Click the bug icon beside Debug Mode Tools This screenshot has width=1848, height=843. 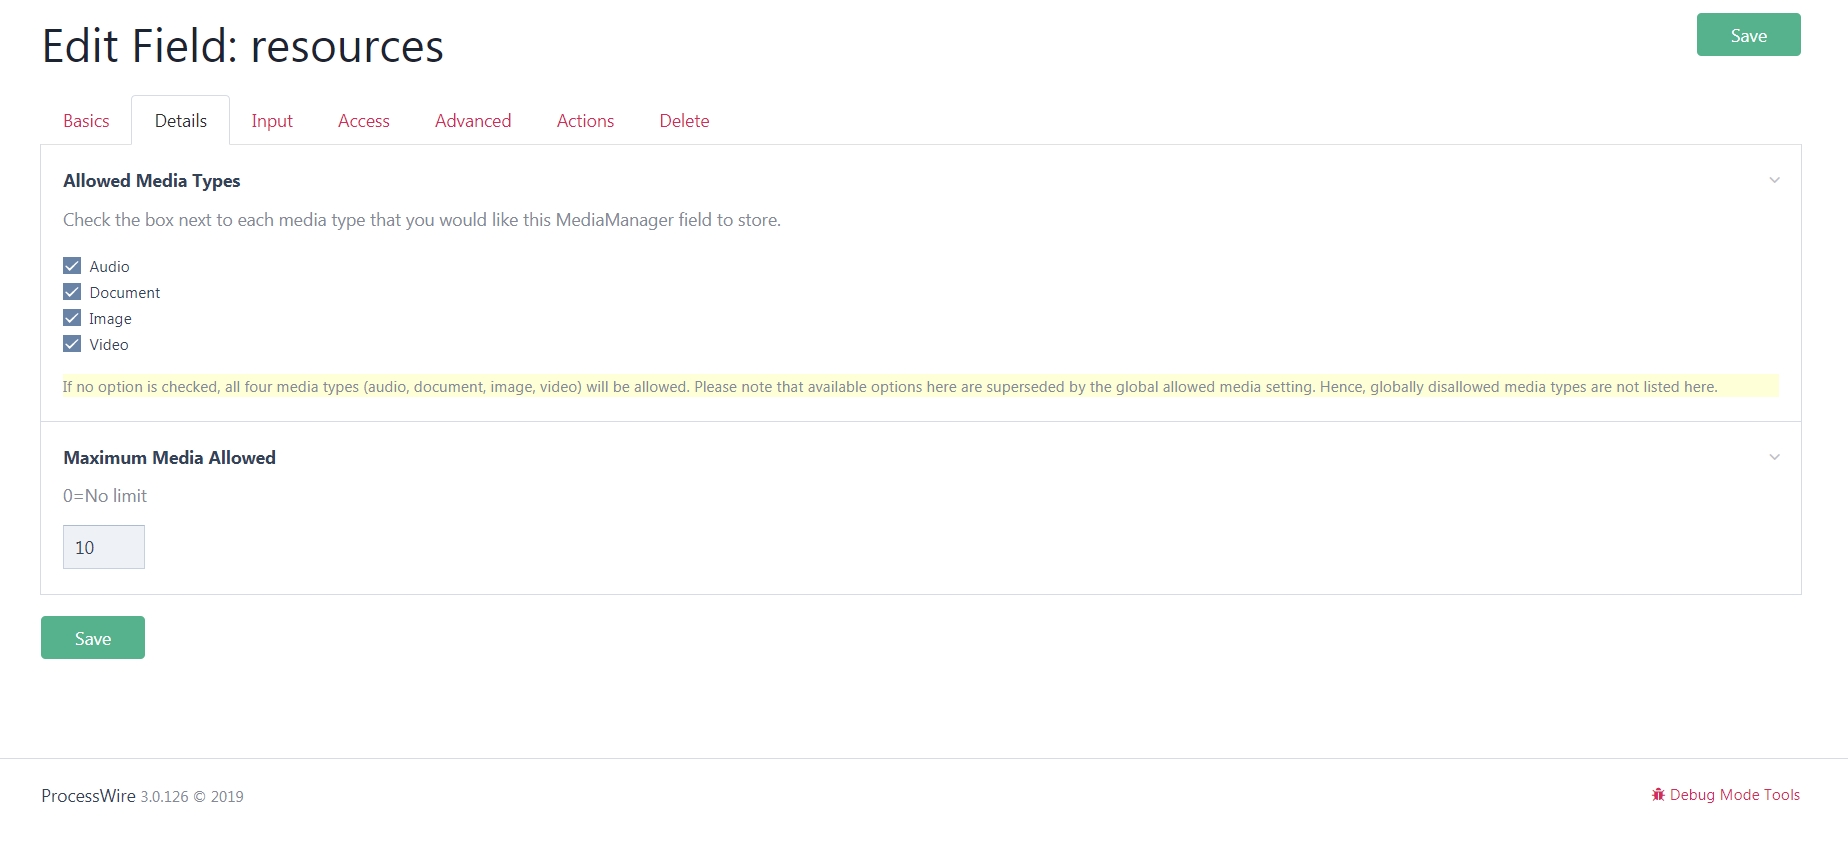[1658, 795]
